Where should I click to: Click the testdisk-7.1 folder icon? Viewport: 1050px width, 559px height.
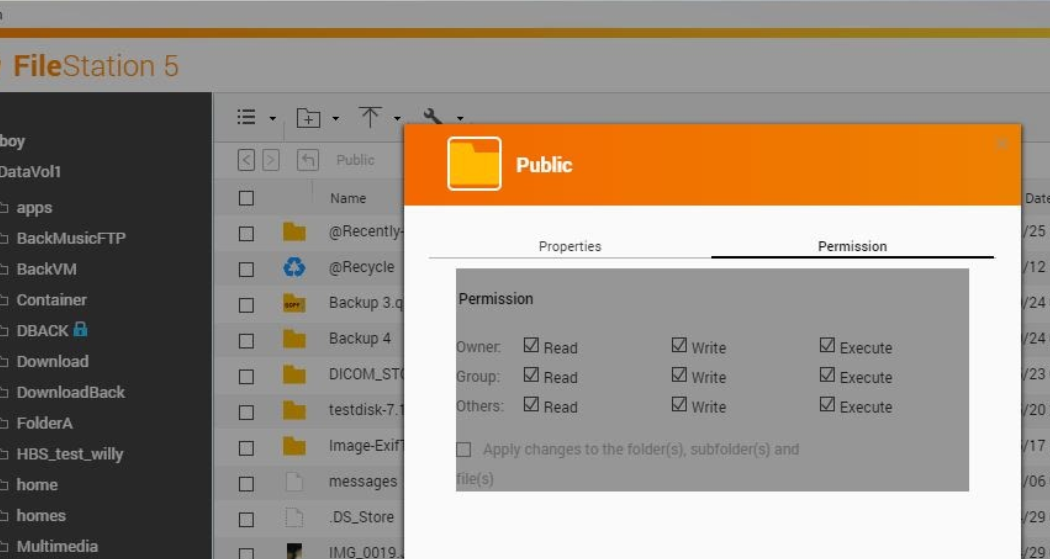pyautogui.click(x=294, y=410)
